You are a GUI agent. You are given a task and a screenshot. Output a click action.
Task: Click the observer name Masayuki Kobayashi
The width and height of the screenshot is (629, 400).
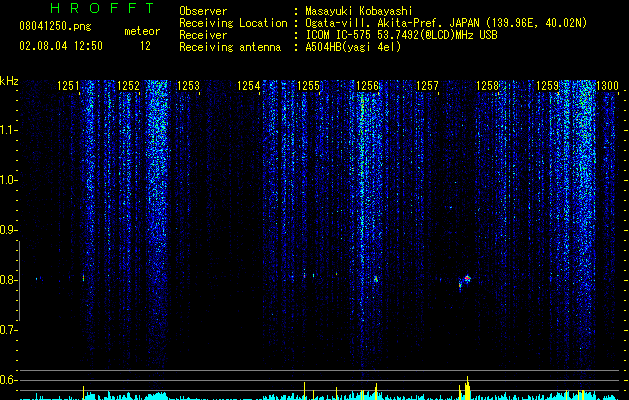359,11
